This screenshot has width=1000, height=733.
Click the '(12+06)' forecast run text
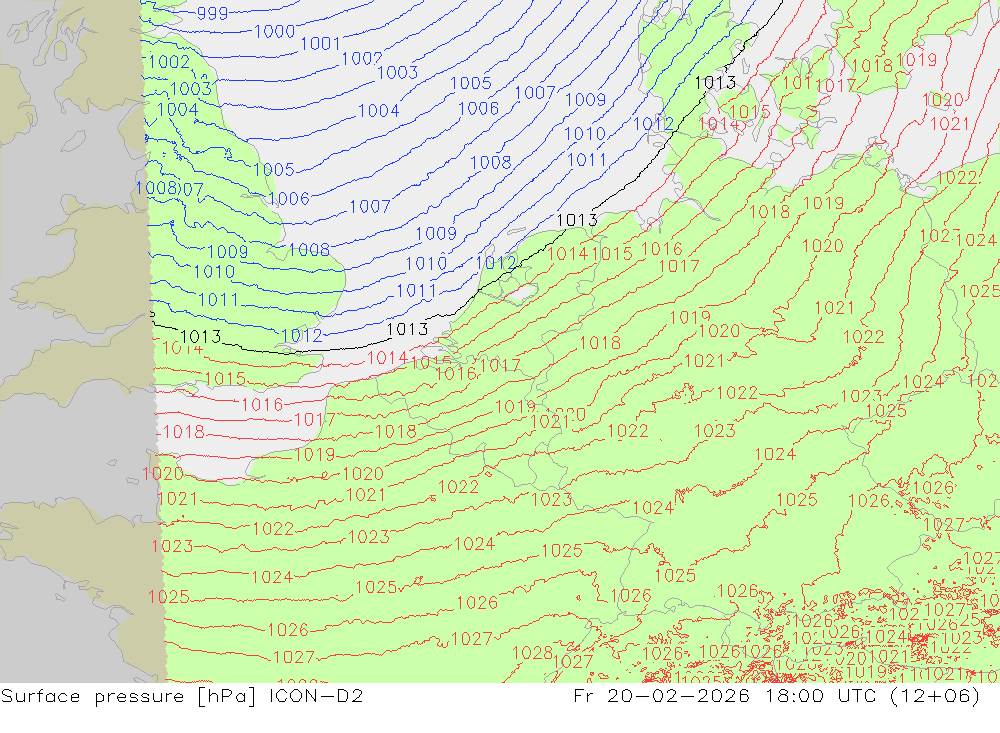tap(935, 696)
